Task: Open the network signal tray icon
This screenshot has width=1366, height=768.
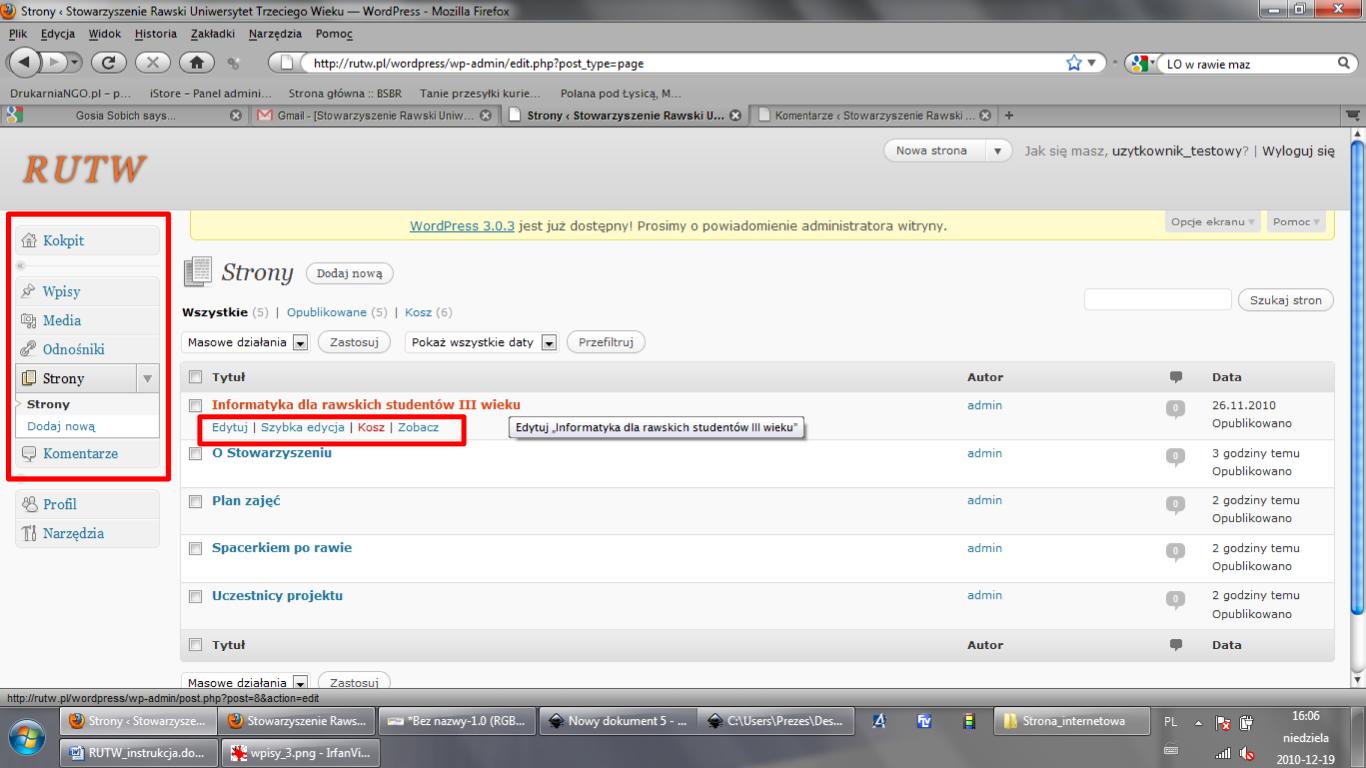Action: (1221, 753)
